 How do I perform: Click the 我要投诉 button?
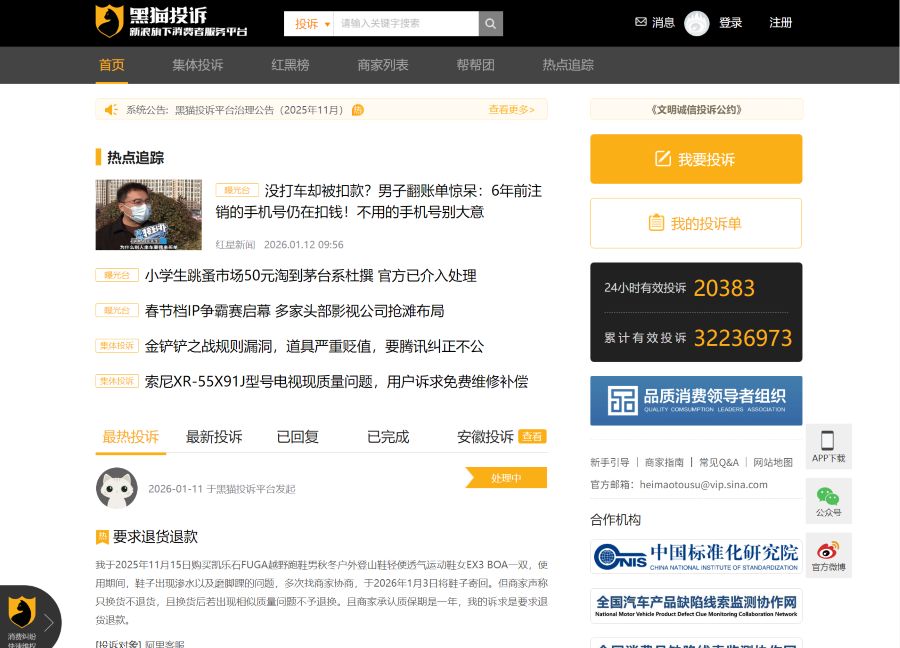coord(695,159)
